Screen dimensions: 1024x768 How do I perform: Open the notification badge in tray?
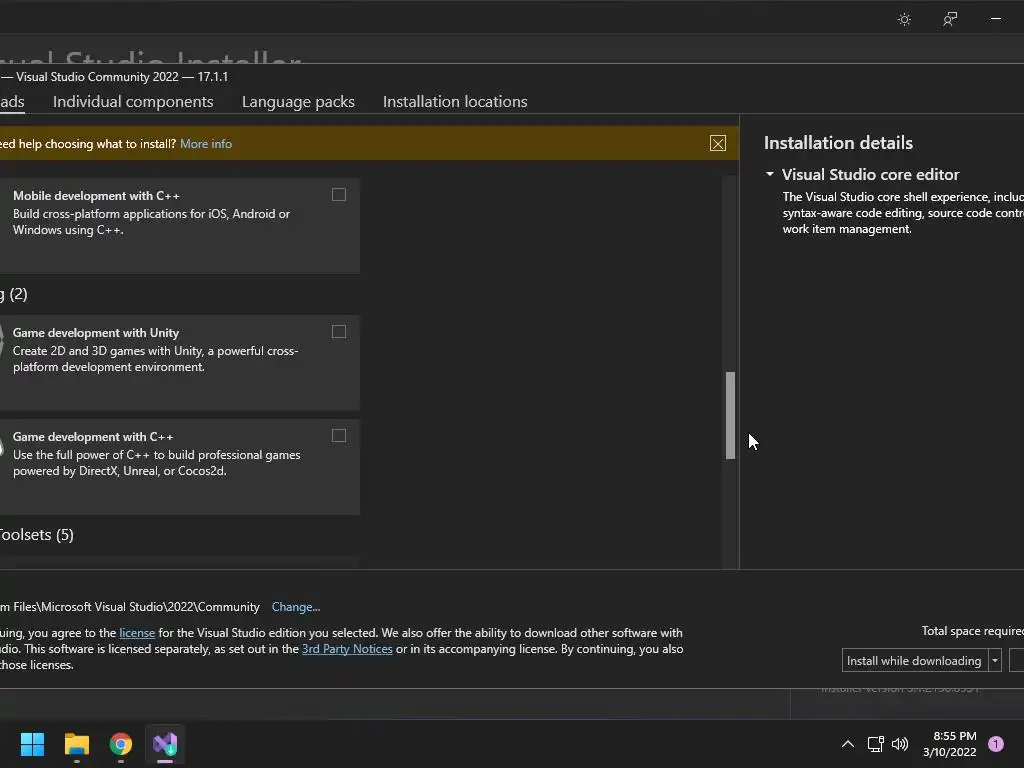click(x=996, y=744)
